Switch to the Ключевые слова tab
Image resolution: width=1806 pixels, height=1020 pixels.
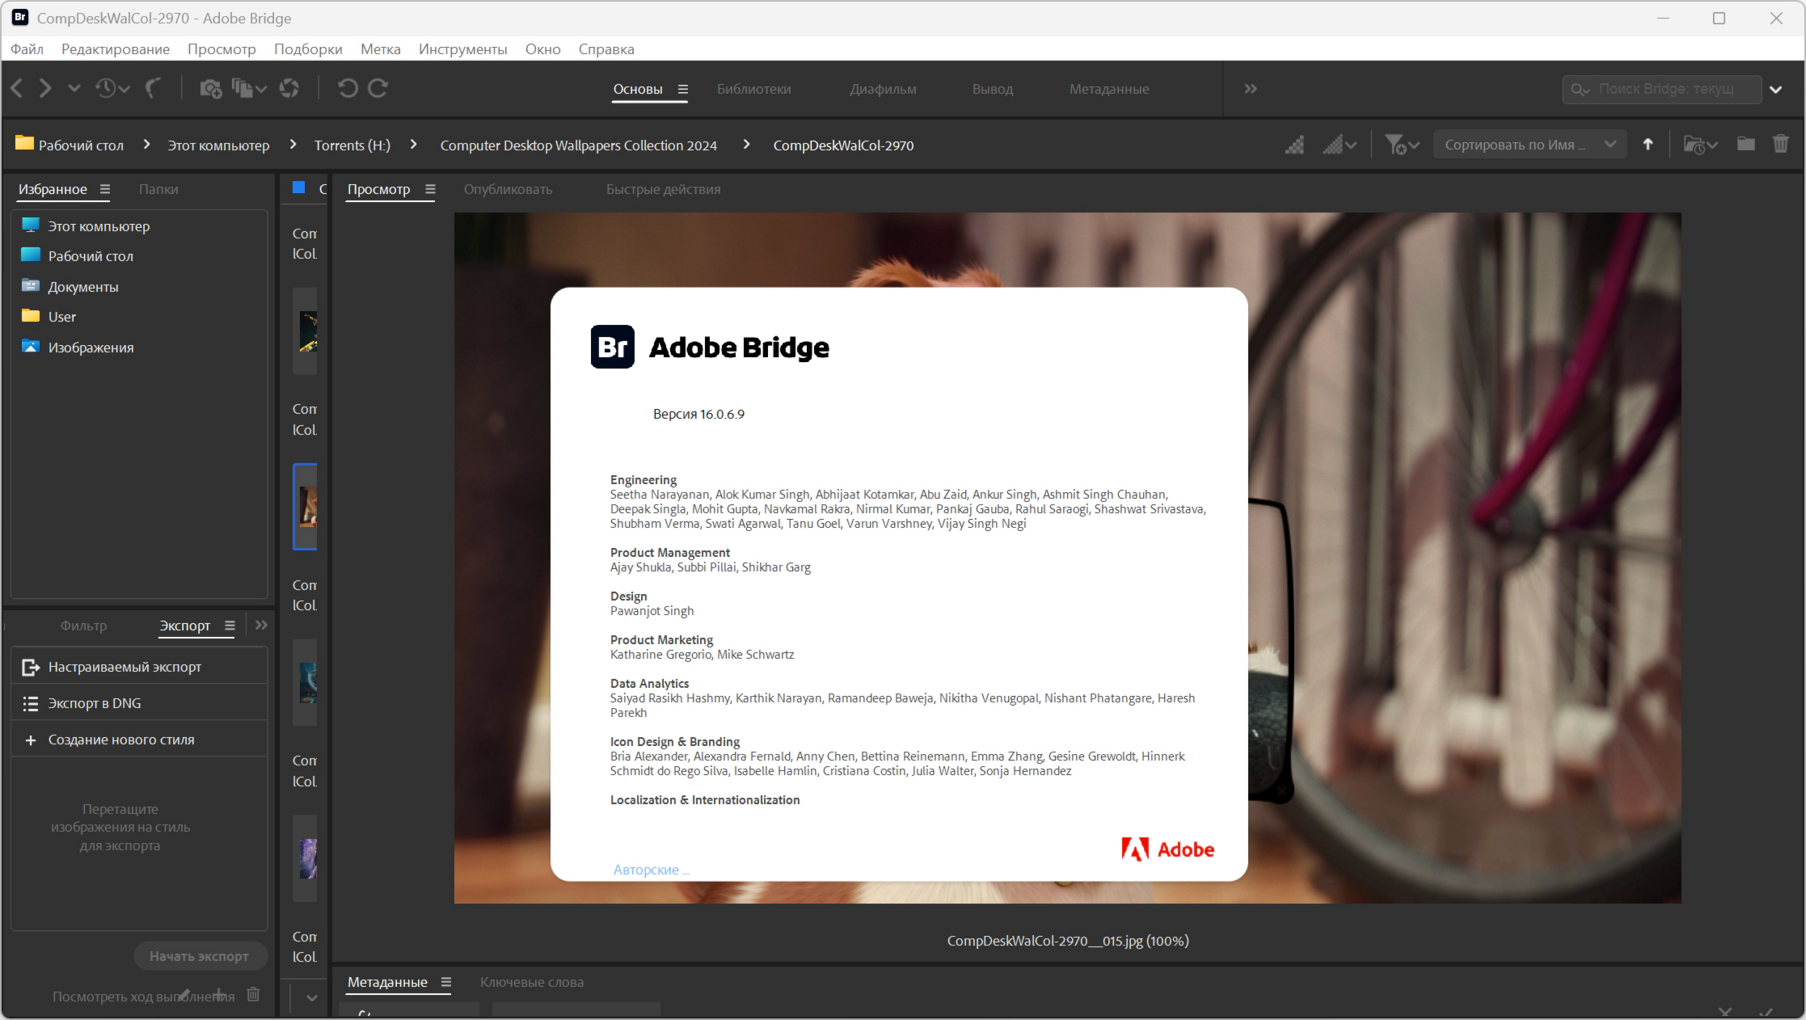point(531,982)
